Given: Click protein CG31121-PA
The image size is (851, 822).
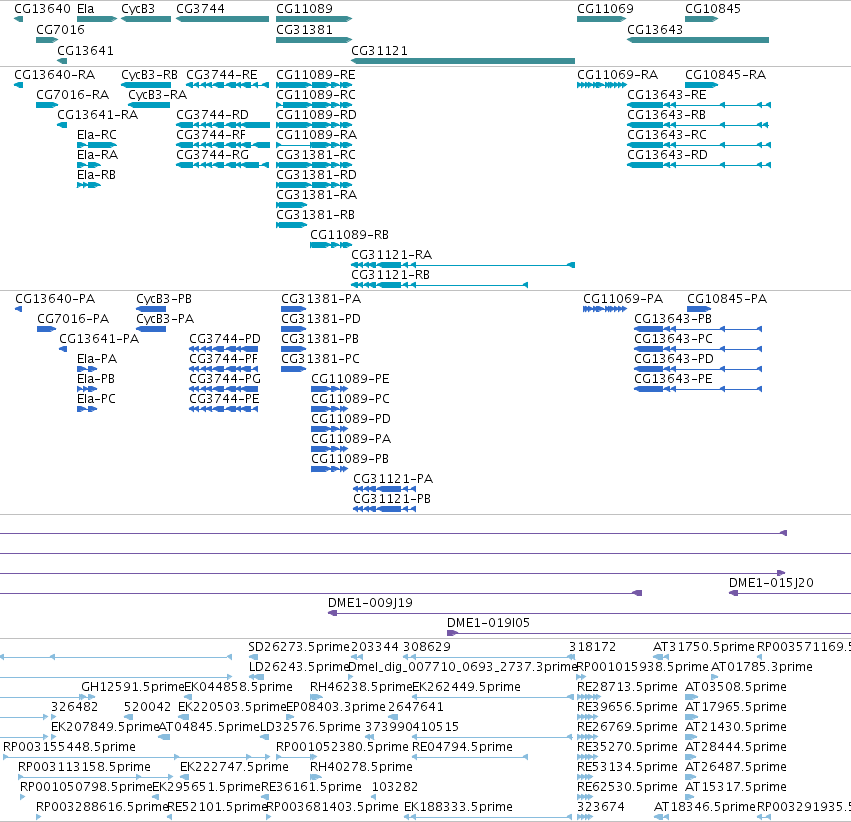Looking at the screenshot, I should (384, 489).
